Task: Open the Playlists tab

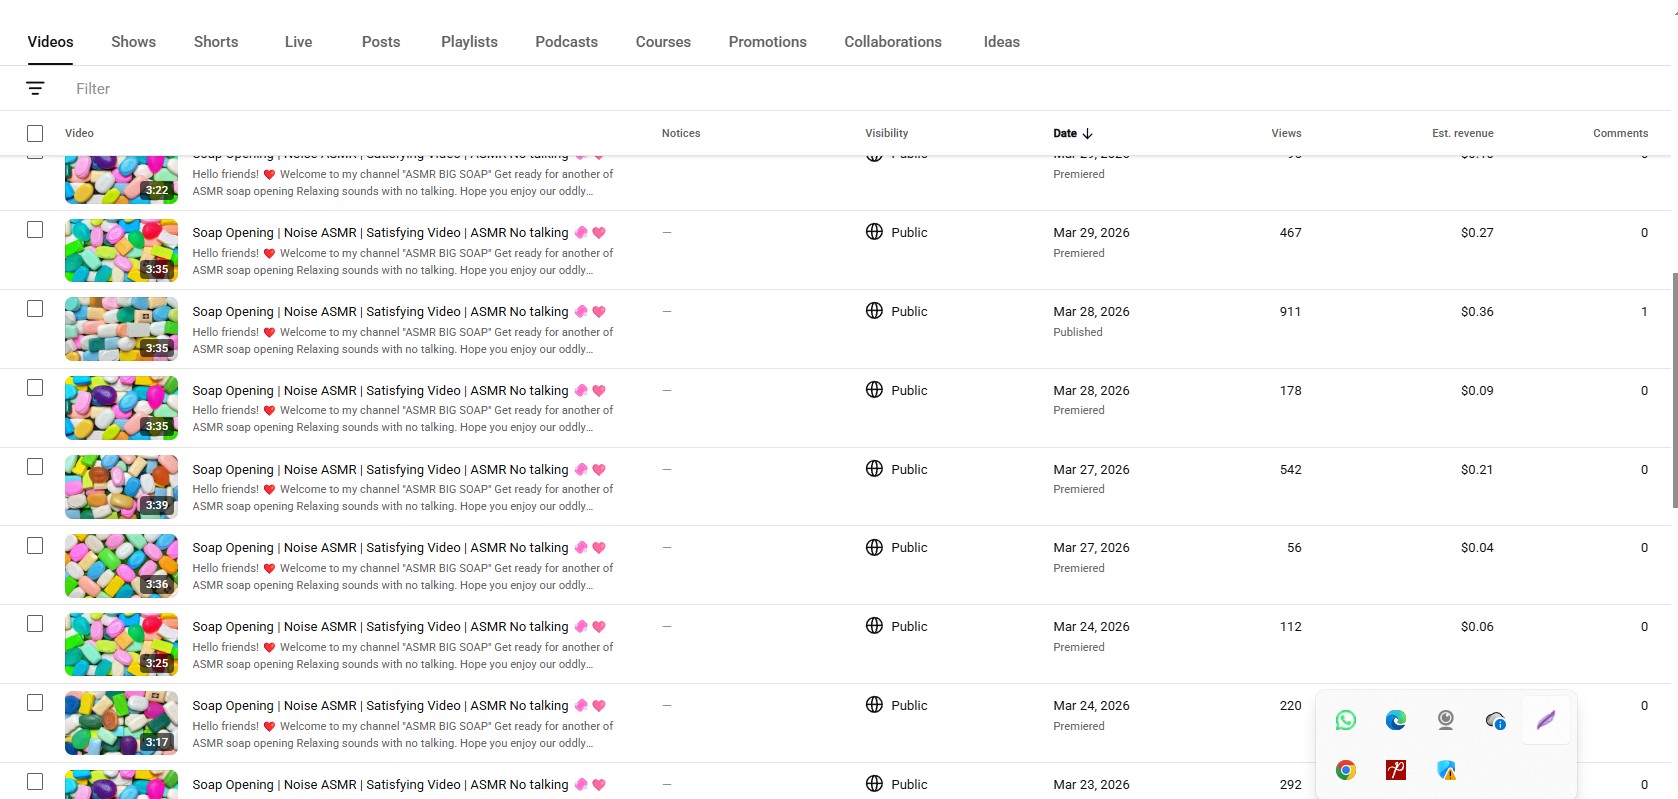Action: tap(469, 42)
